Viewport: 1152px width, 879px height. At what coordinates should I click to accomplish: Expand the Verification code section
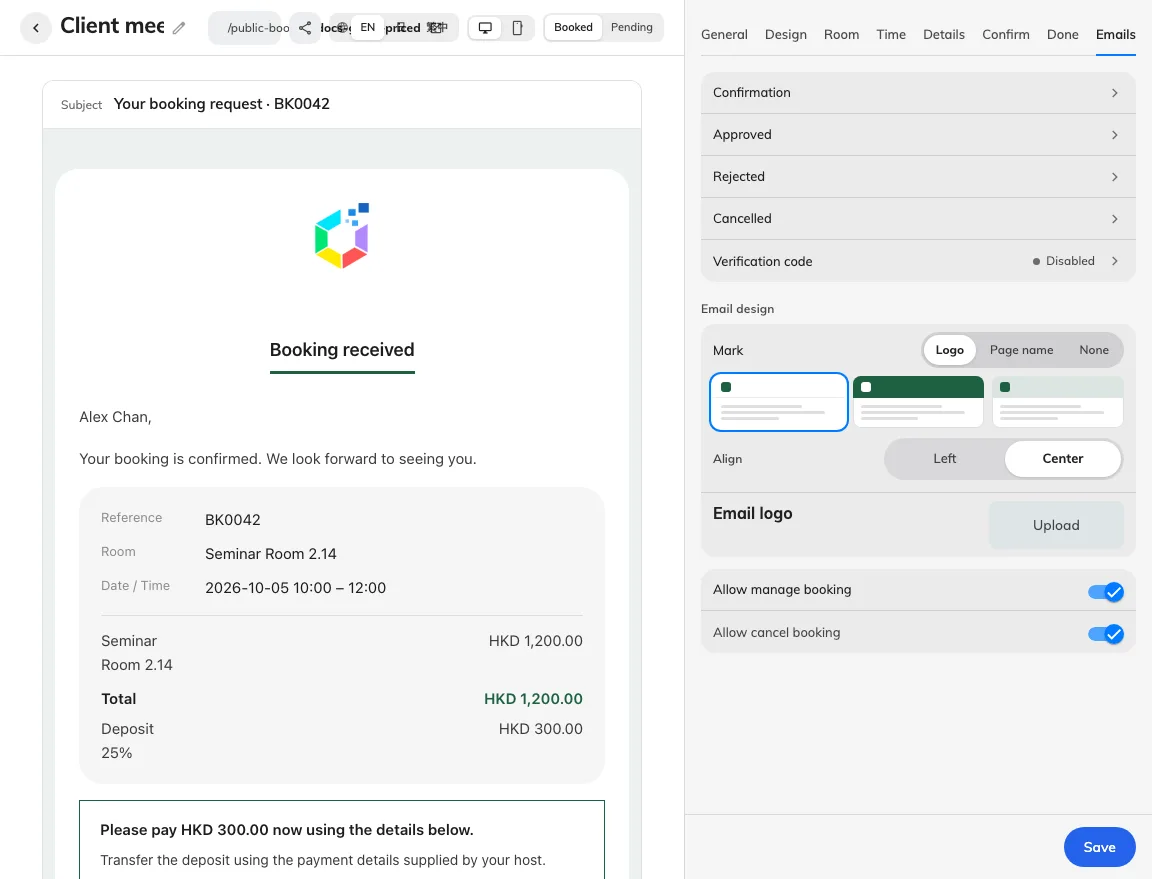pos(918,261)
